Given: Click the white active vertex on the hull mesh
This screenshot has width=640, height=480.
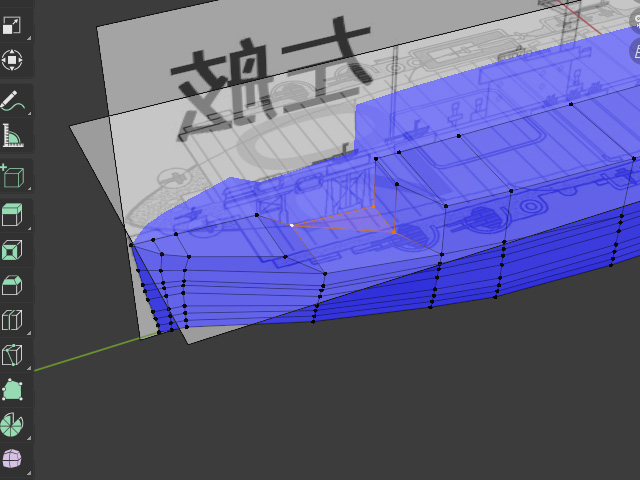Looking at the screenshot, I should (291, 225).
